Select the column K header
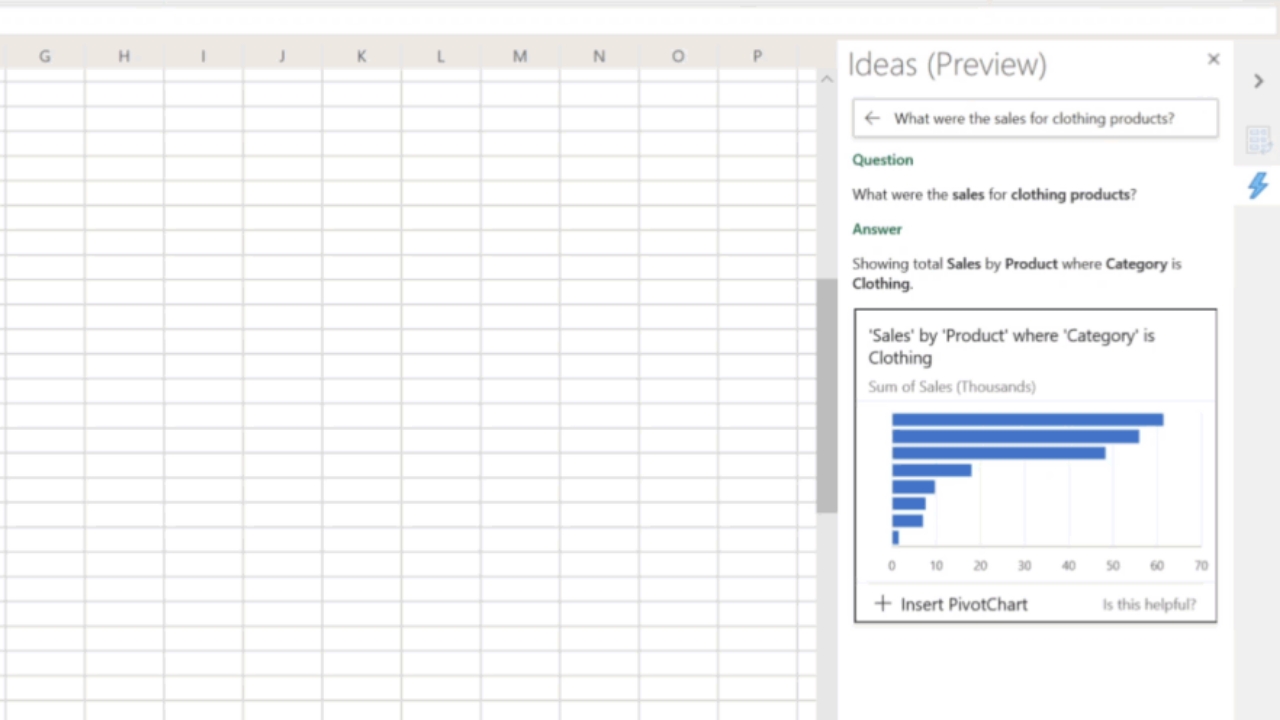Viewport: 1280px width, 720px height. (361, 57)
